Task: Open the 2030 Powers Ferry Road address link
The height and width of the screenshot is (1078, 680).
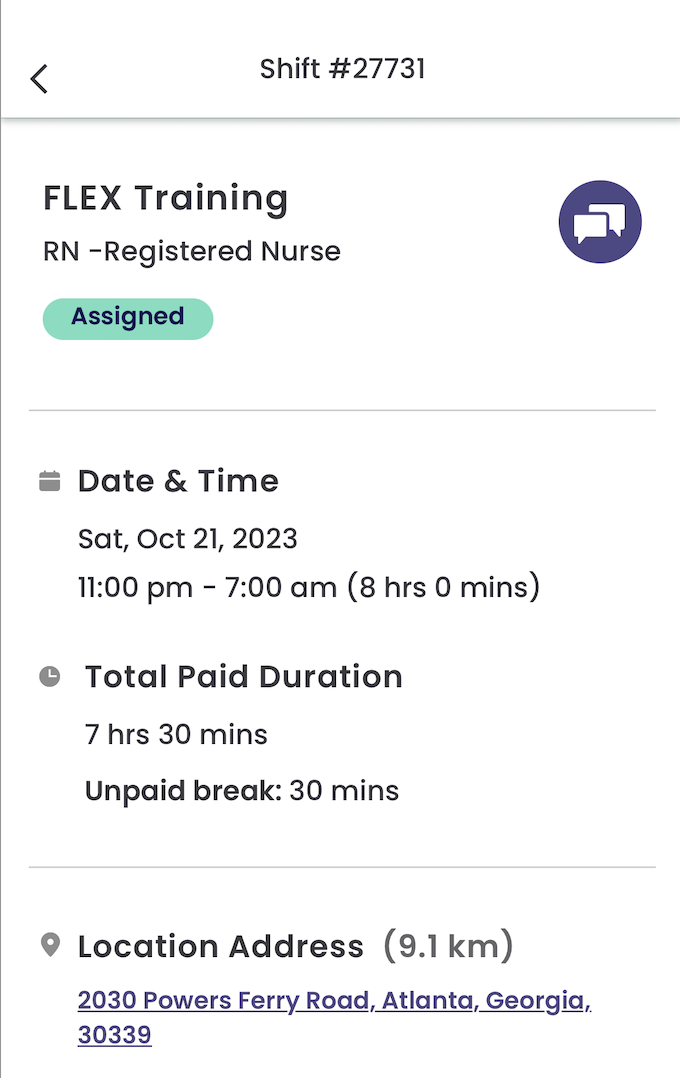Action: 335,1000
